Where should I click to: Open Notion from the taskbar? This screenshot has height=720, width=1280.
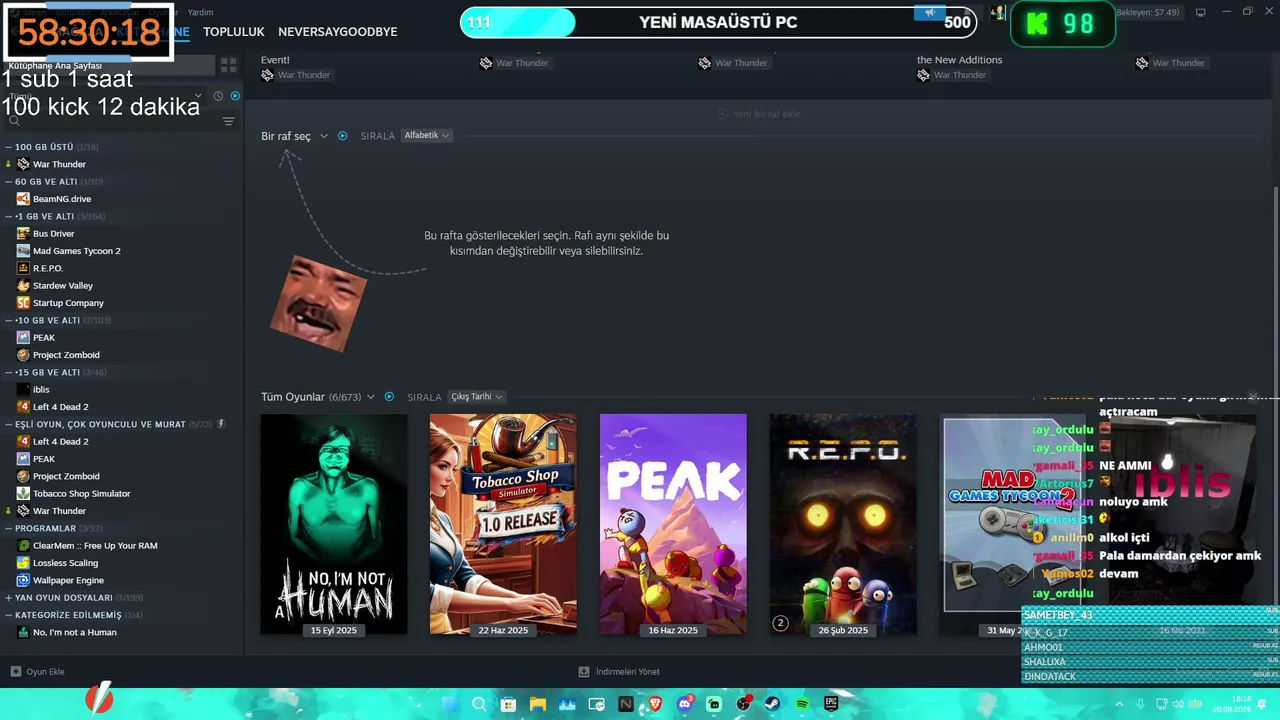(626, 705)
